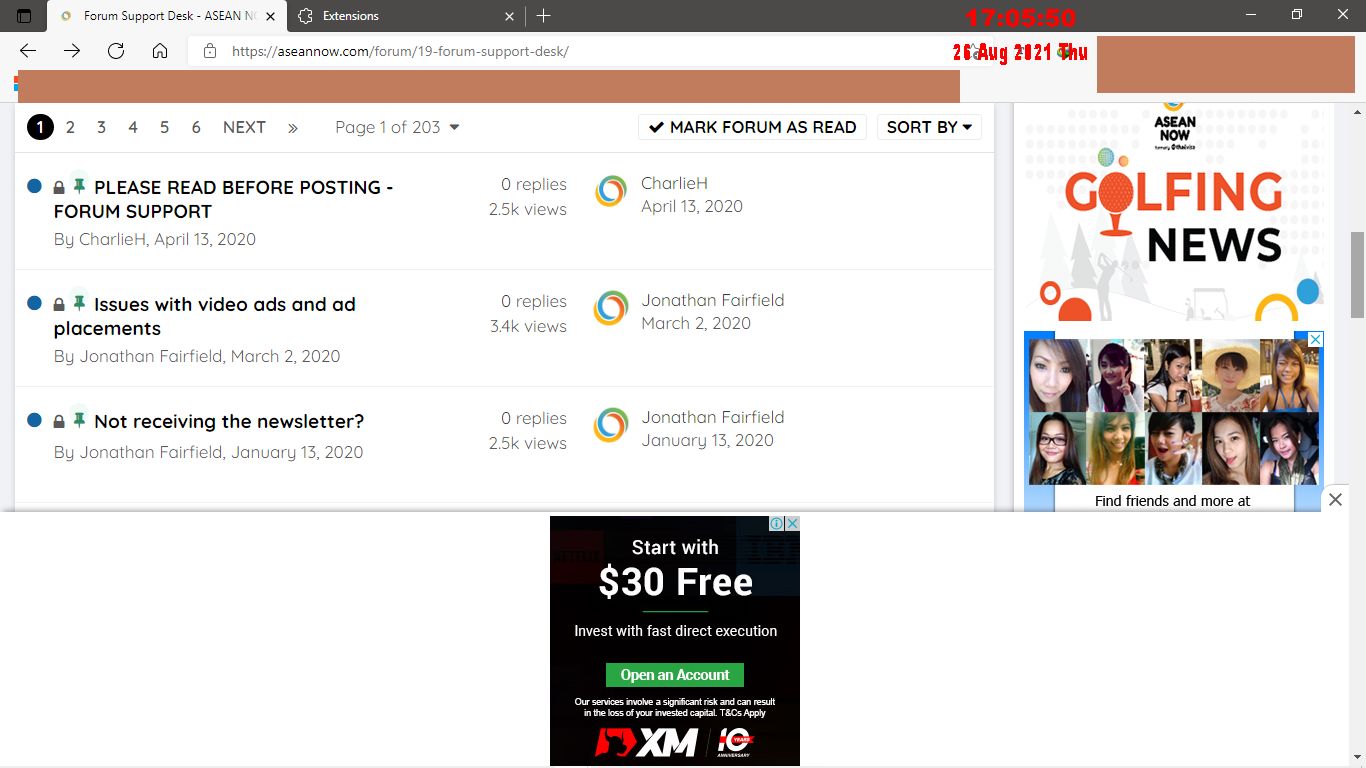The width and height of the screenshot is (1366, 768).
Task: Open the Page 1 of 203 dropdown
Action: [397, 127]
